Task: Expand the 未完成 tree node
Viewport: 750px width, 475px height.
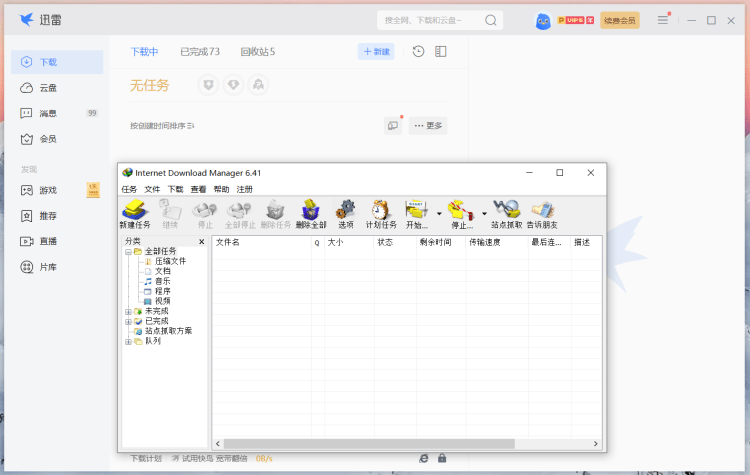Action: coord(128,311)
